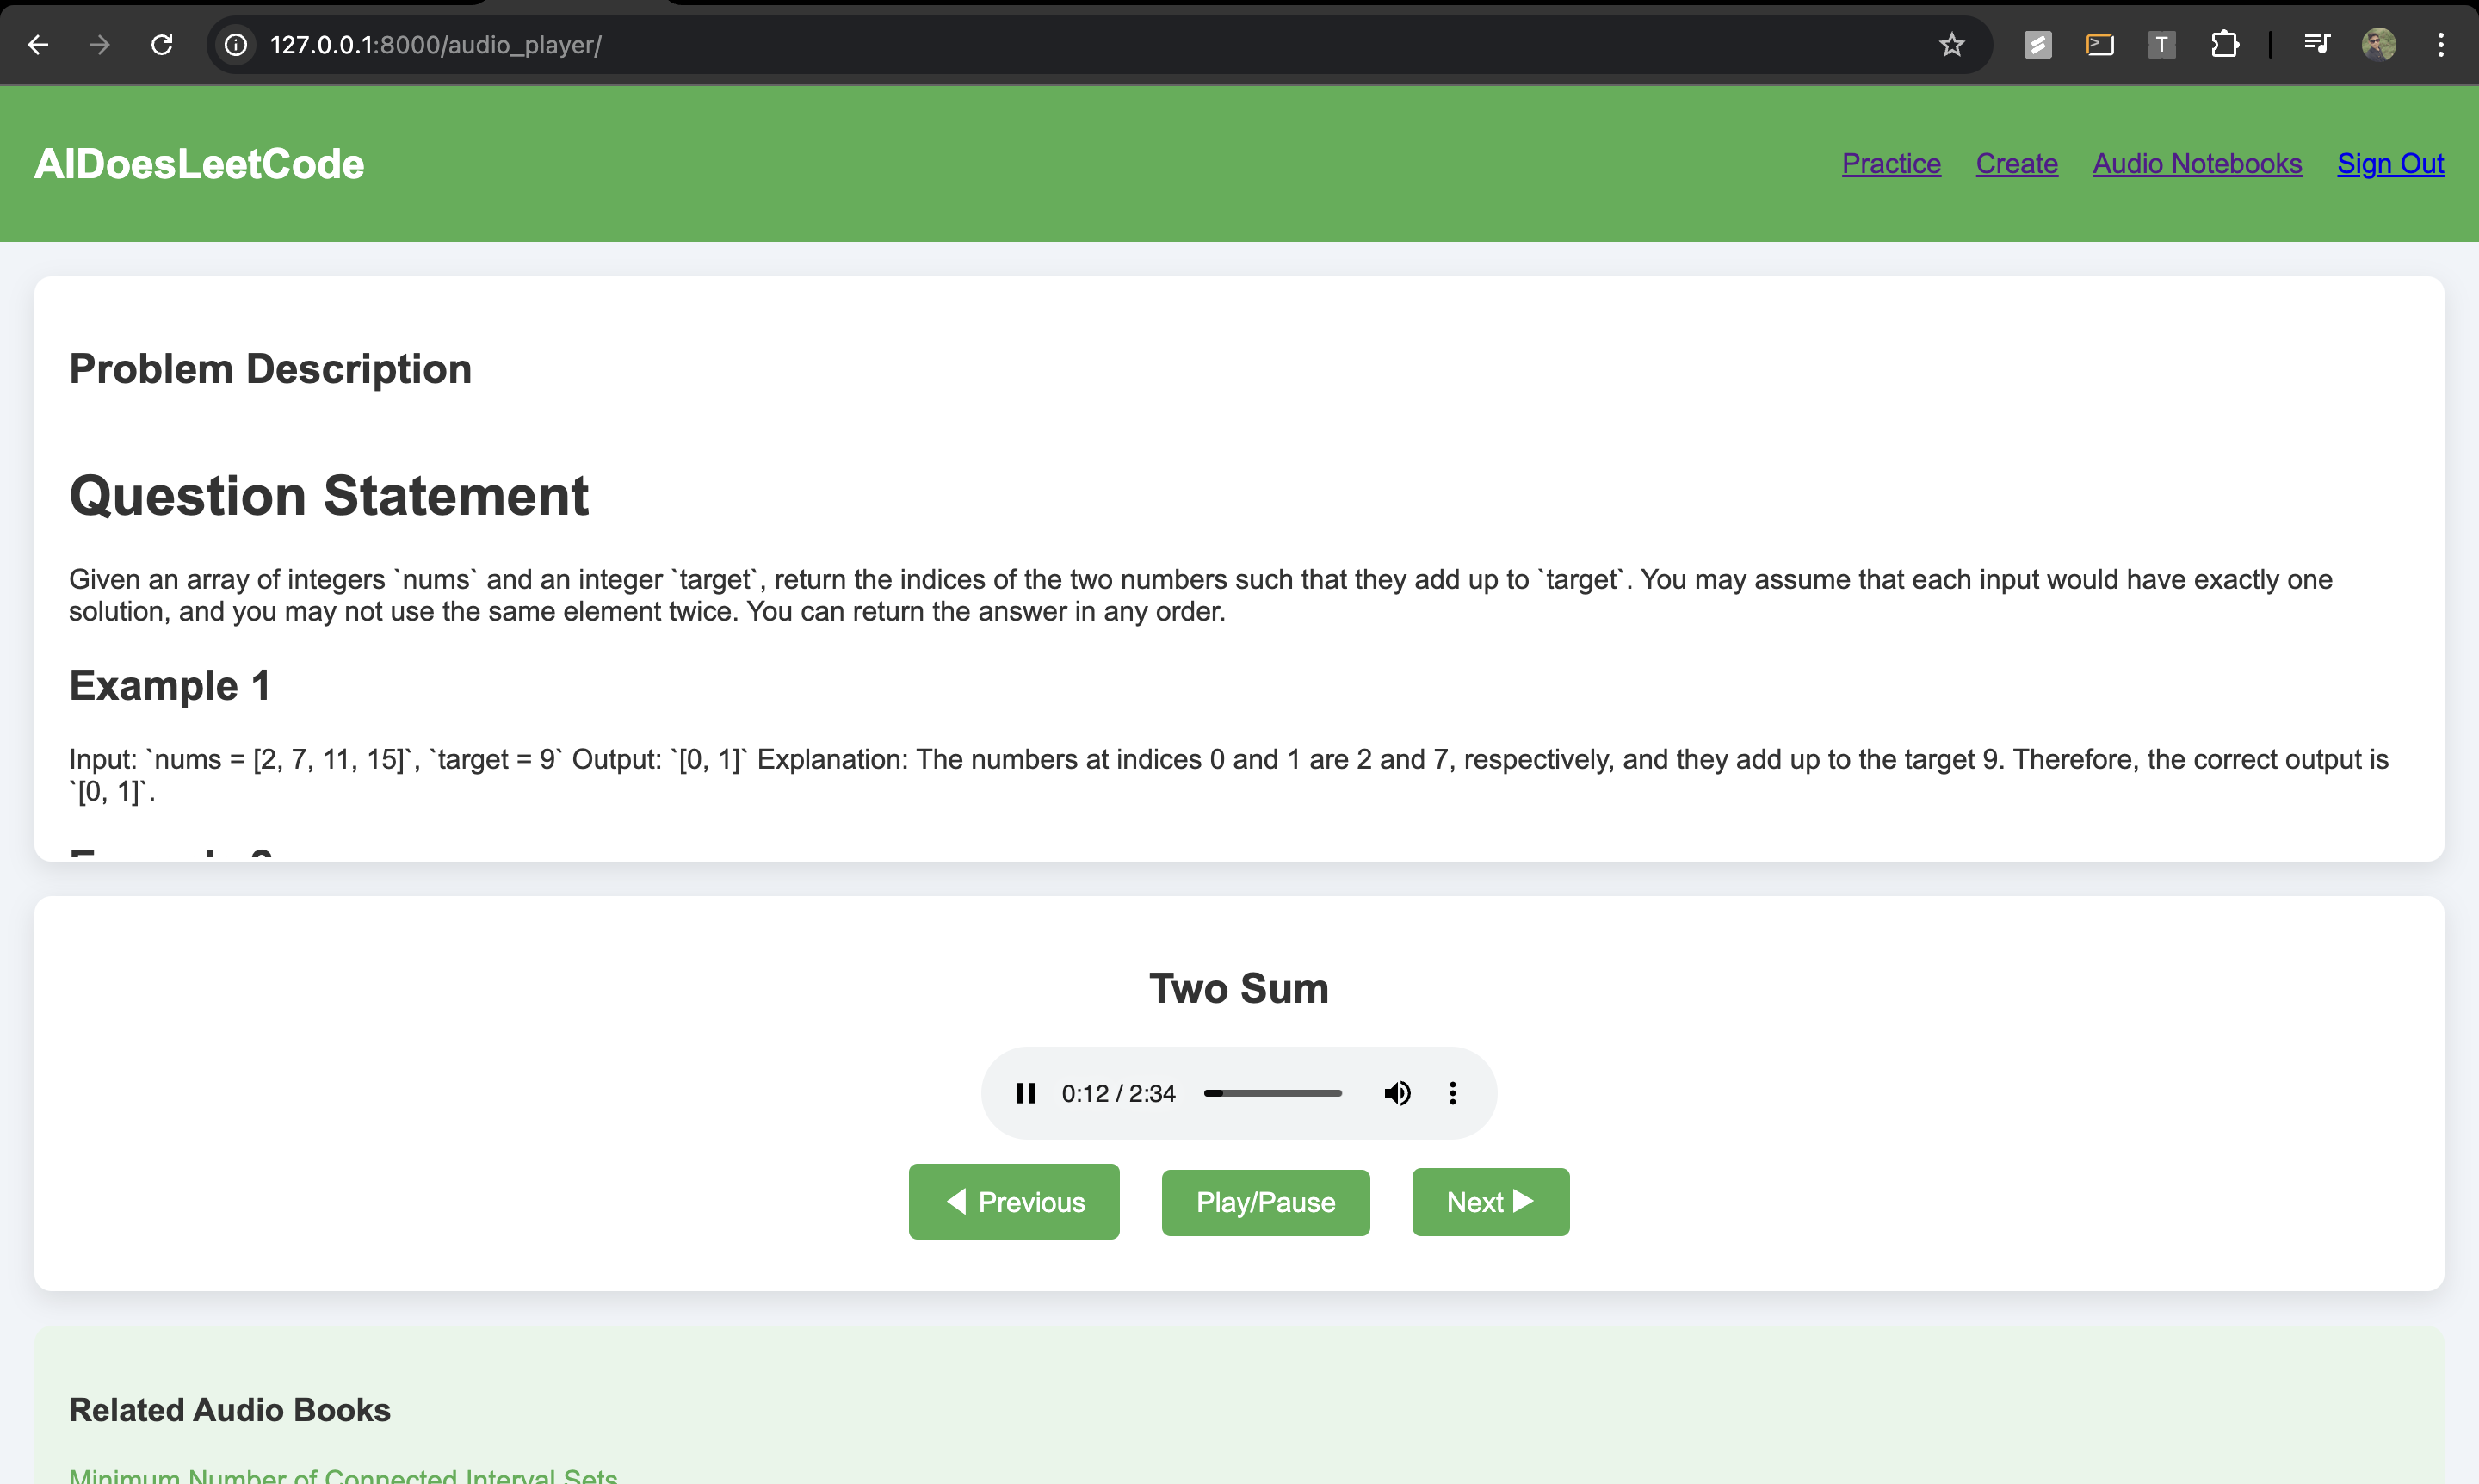Click the Sign Out link
Screen dimensions: 2479x1484
(2390, 163)
